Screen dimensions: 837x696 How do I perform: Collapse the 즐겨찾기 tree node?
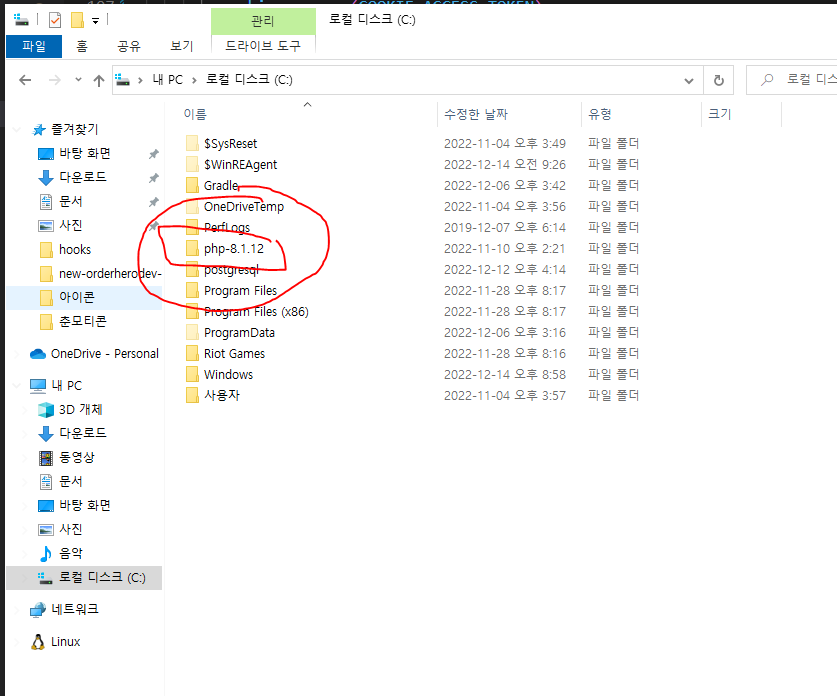pos(17,129)
